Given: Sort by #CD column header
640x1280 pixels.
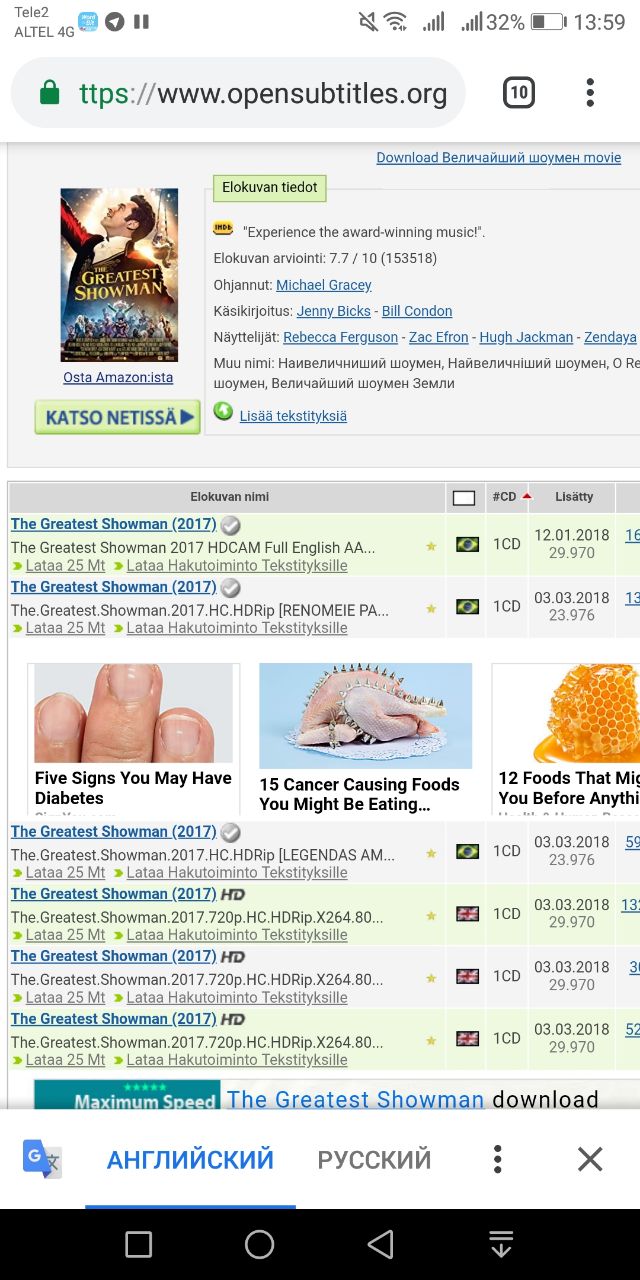Looking at the screenshot, I should [504, 497].
